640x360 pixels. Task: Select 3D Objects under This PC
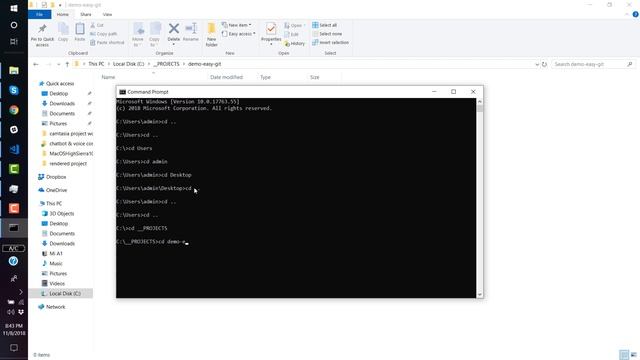62,213
